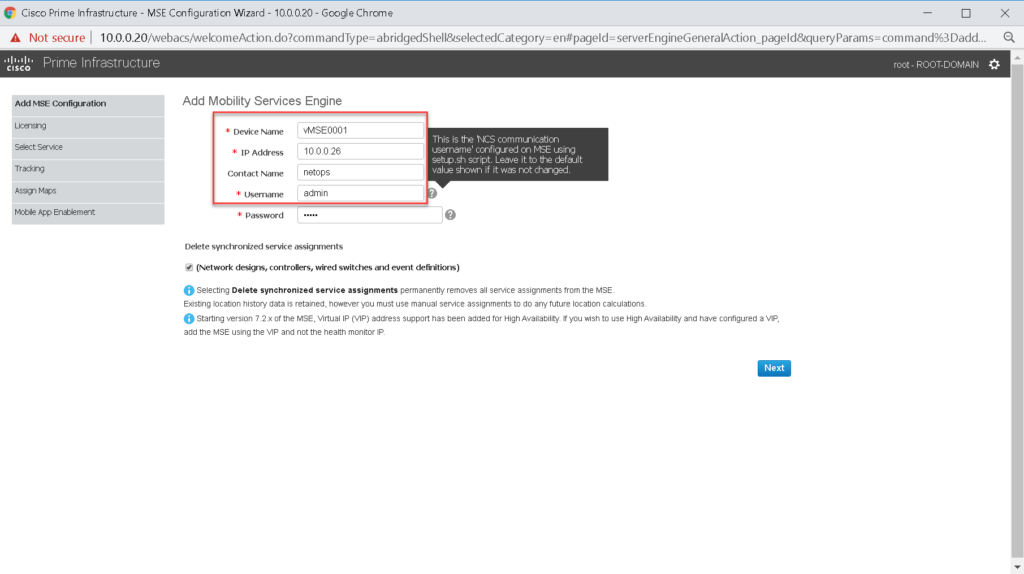Open the settings gear in the header
Screen dimensions: 1024x574
pos(993,64)
